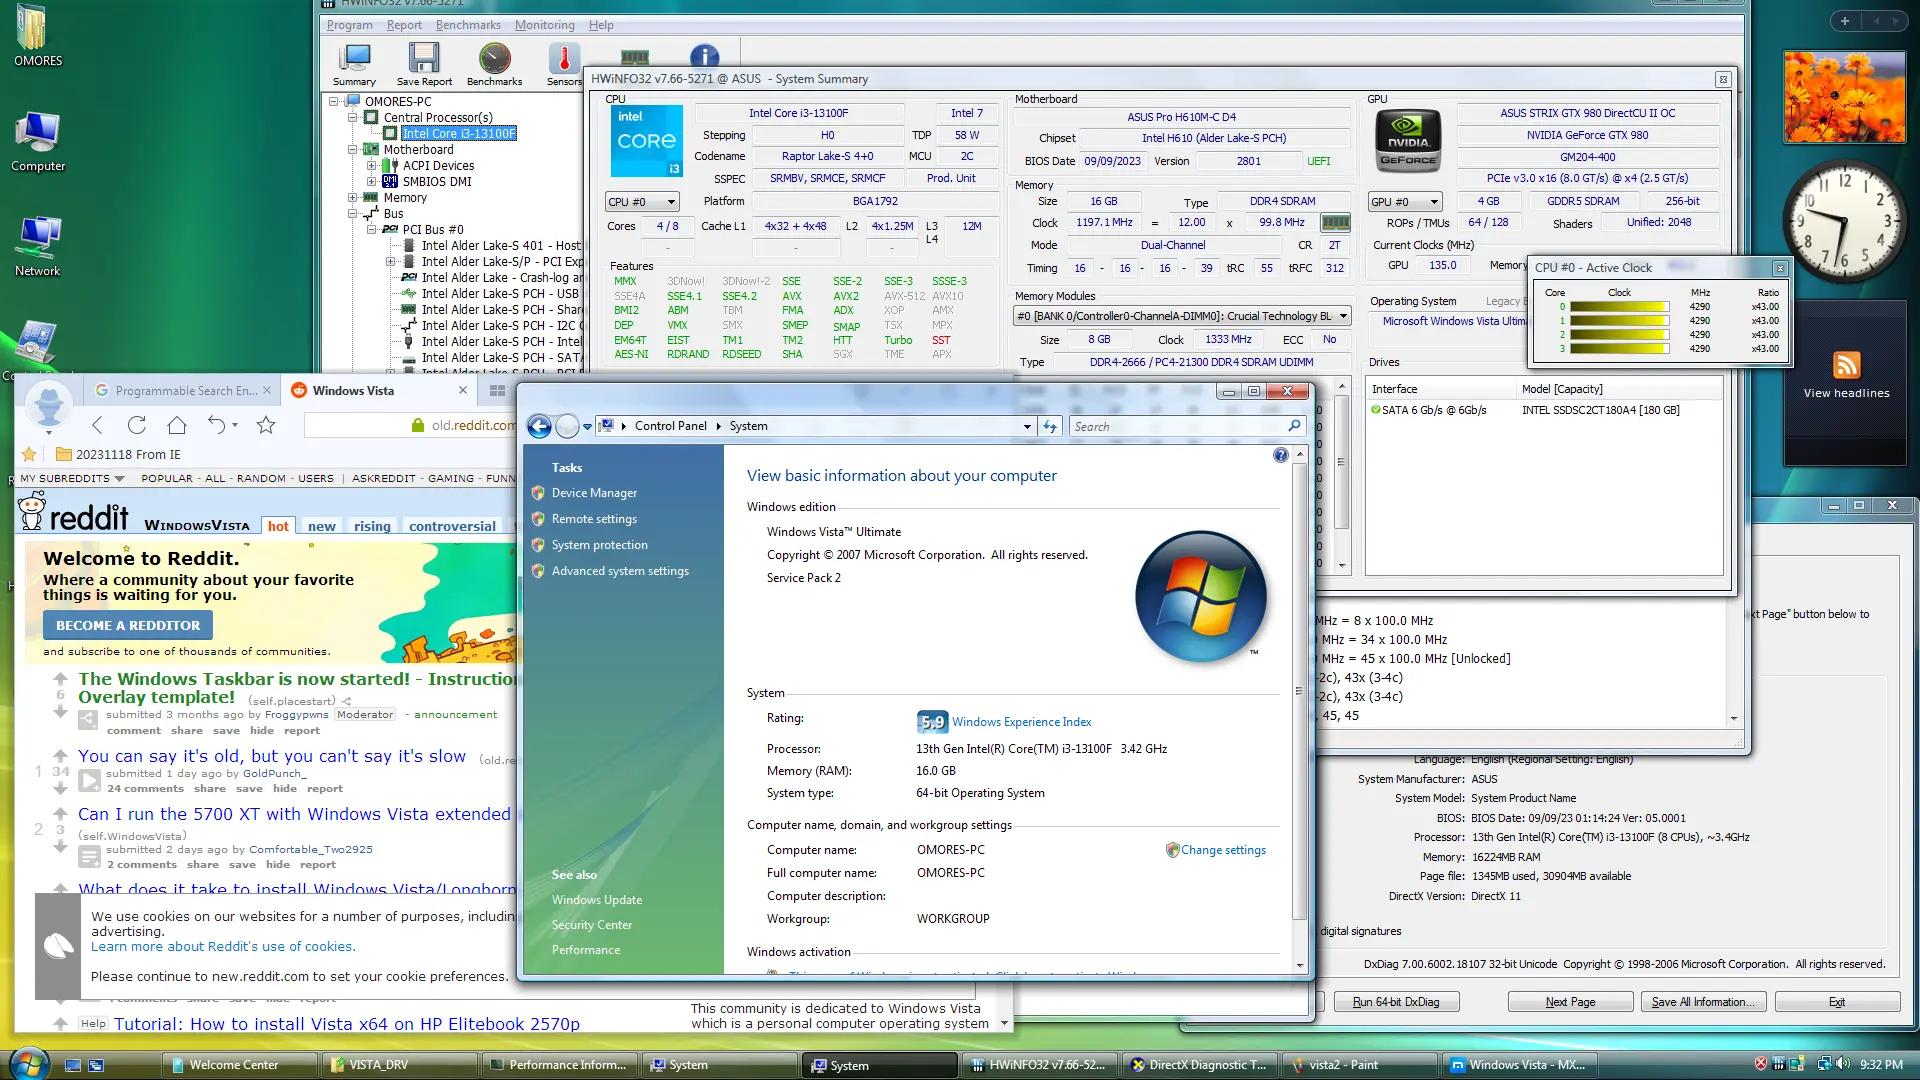Open the Report menu in HWiNFO
Viewport: 1920px width, 1080px height.
coord(404,25)
